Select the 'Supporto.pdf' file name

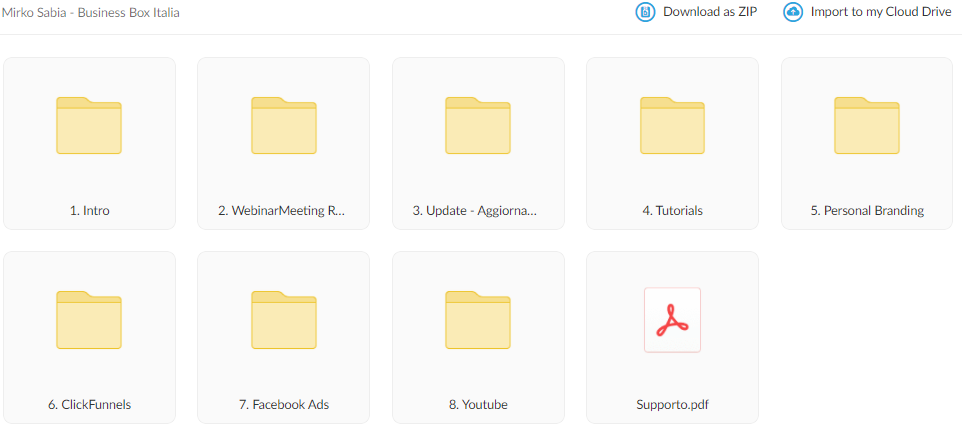pos(672,405)
